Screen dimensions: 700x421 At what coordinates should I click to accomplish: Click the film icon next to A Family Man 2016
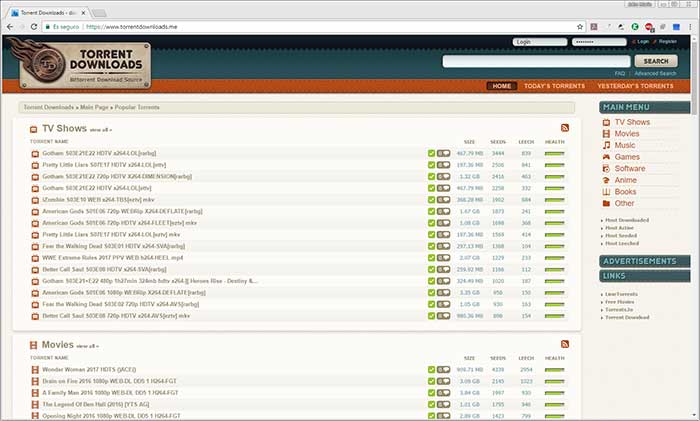[x=35, y=393]
